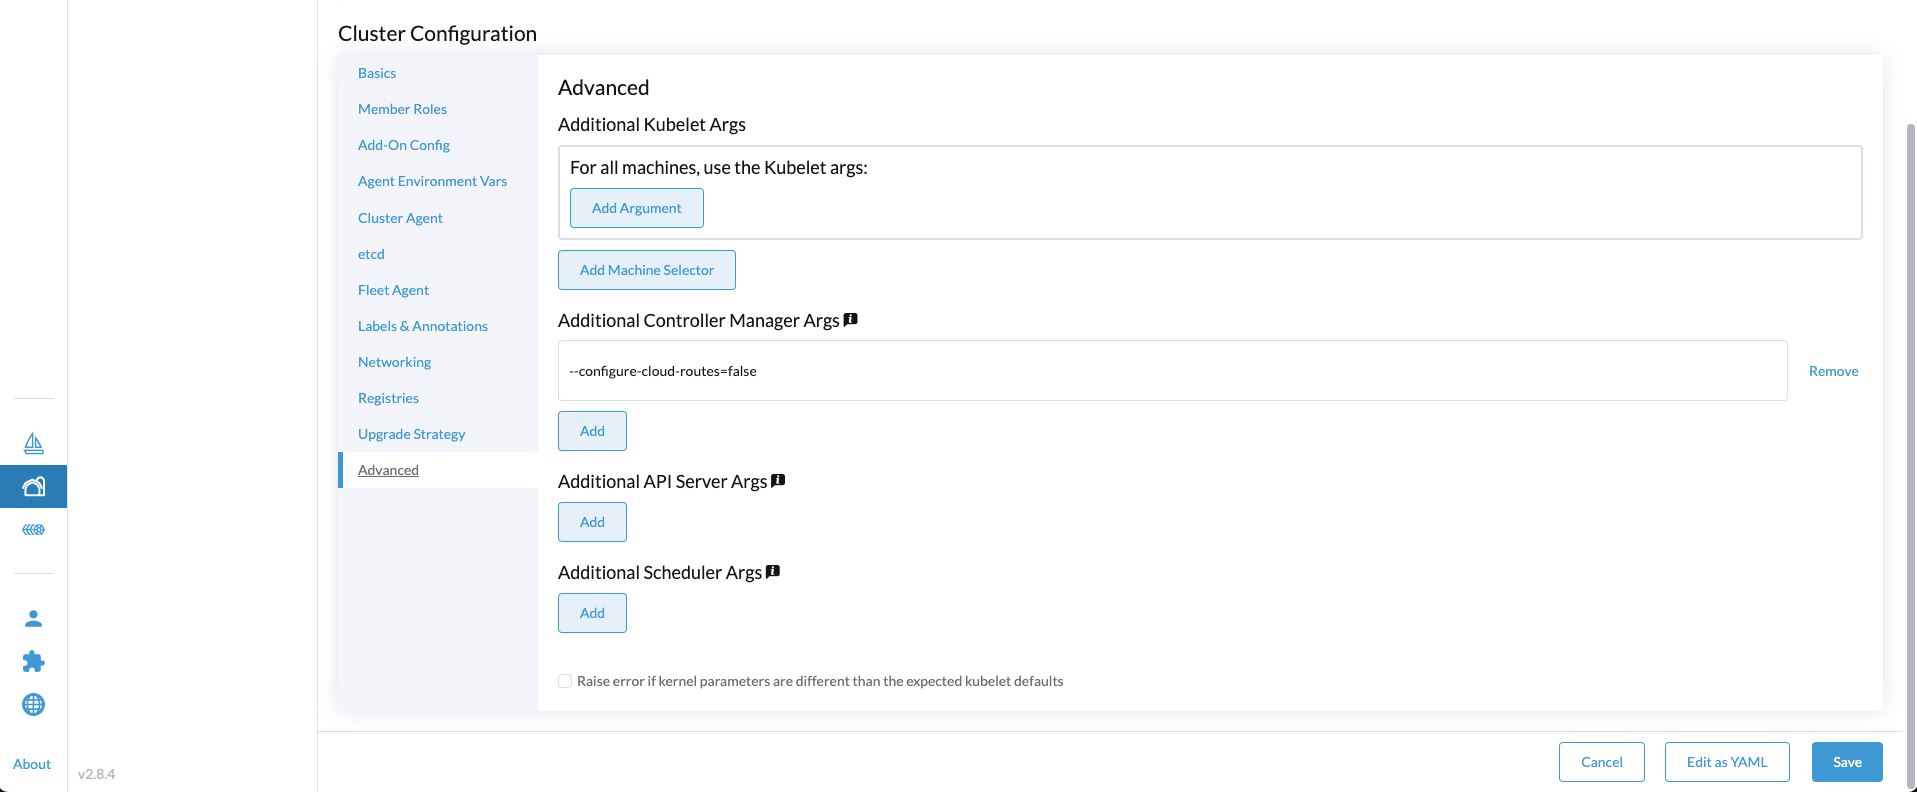Screen dimensions: 1917x792
Task: Show info icon for Scheduler Args
Action: point(773,572)
